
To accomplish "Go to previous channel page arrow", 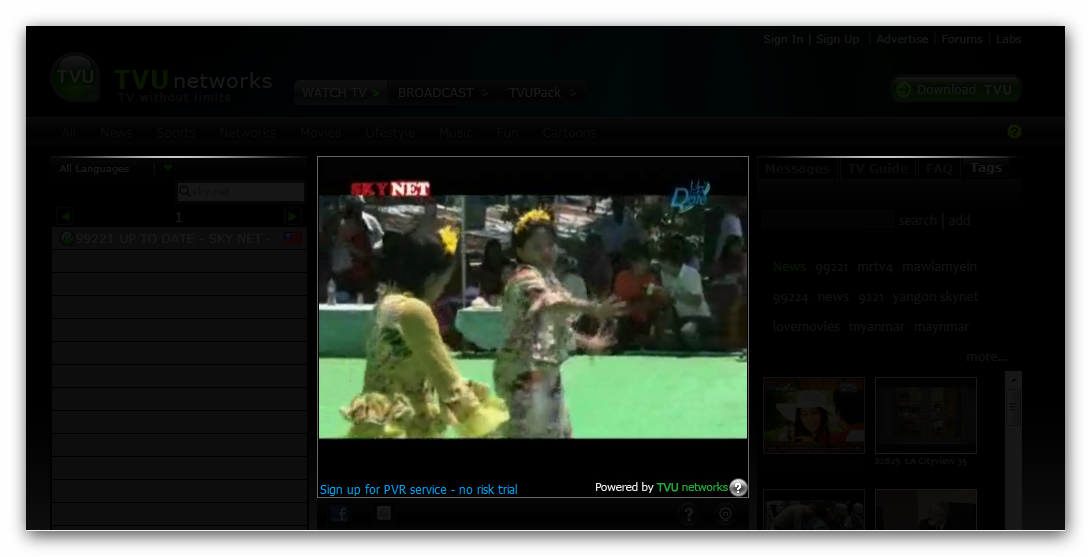I will [x=65, y=216].
